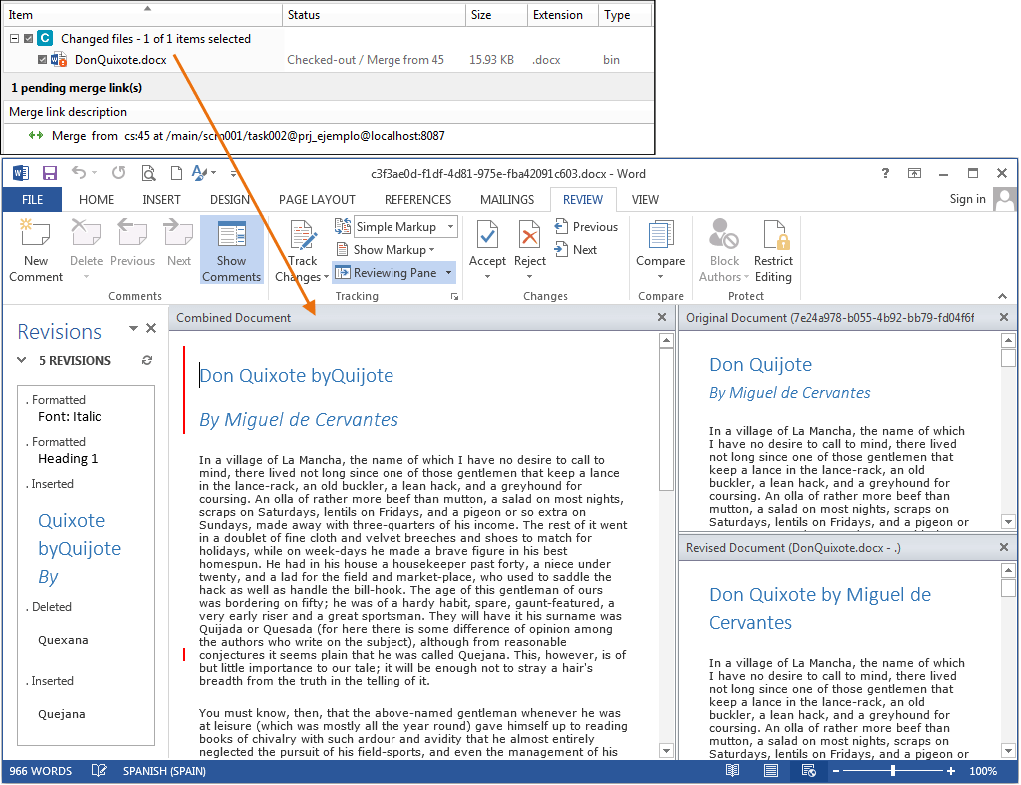Switch to the VIEW tab
Image resolution: width=1021 pixels, height=785 pixels.
tap(645, 200)
